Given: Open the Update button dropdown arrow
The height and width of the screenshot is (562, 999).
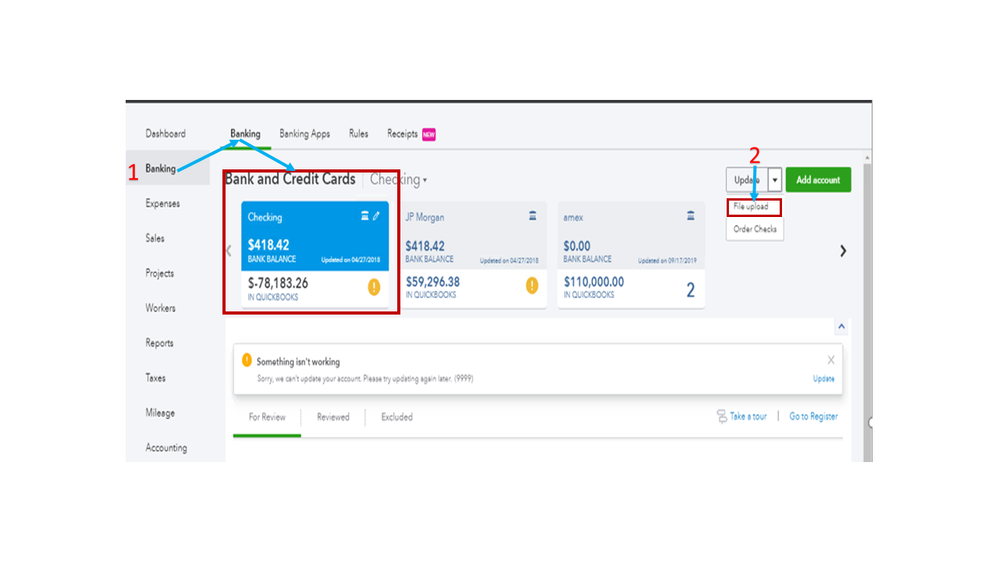Looking at the screenshot, I should [775, 180].
